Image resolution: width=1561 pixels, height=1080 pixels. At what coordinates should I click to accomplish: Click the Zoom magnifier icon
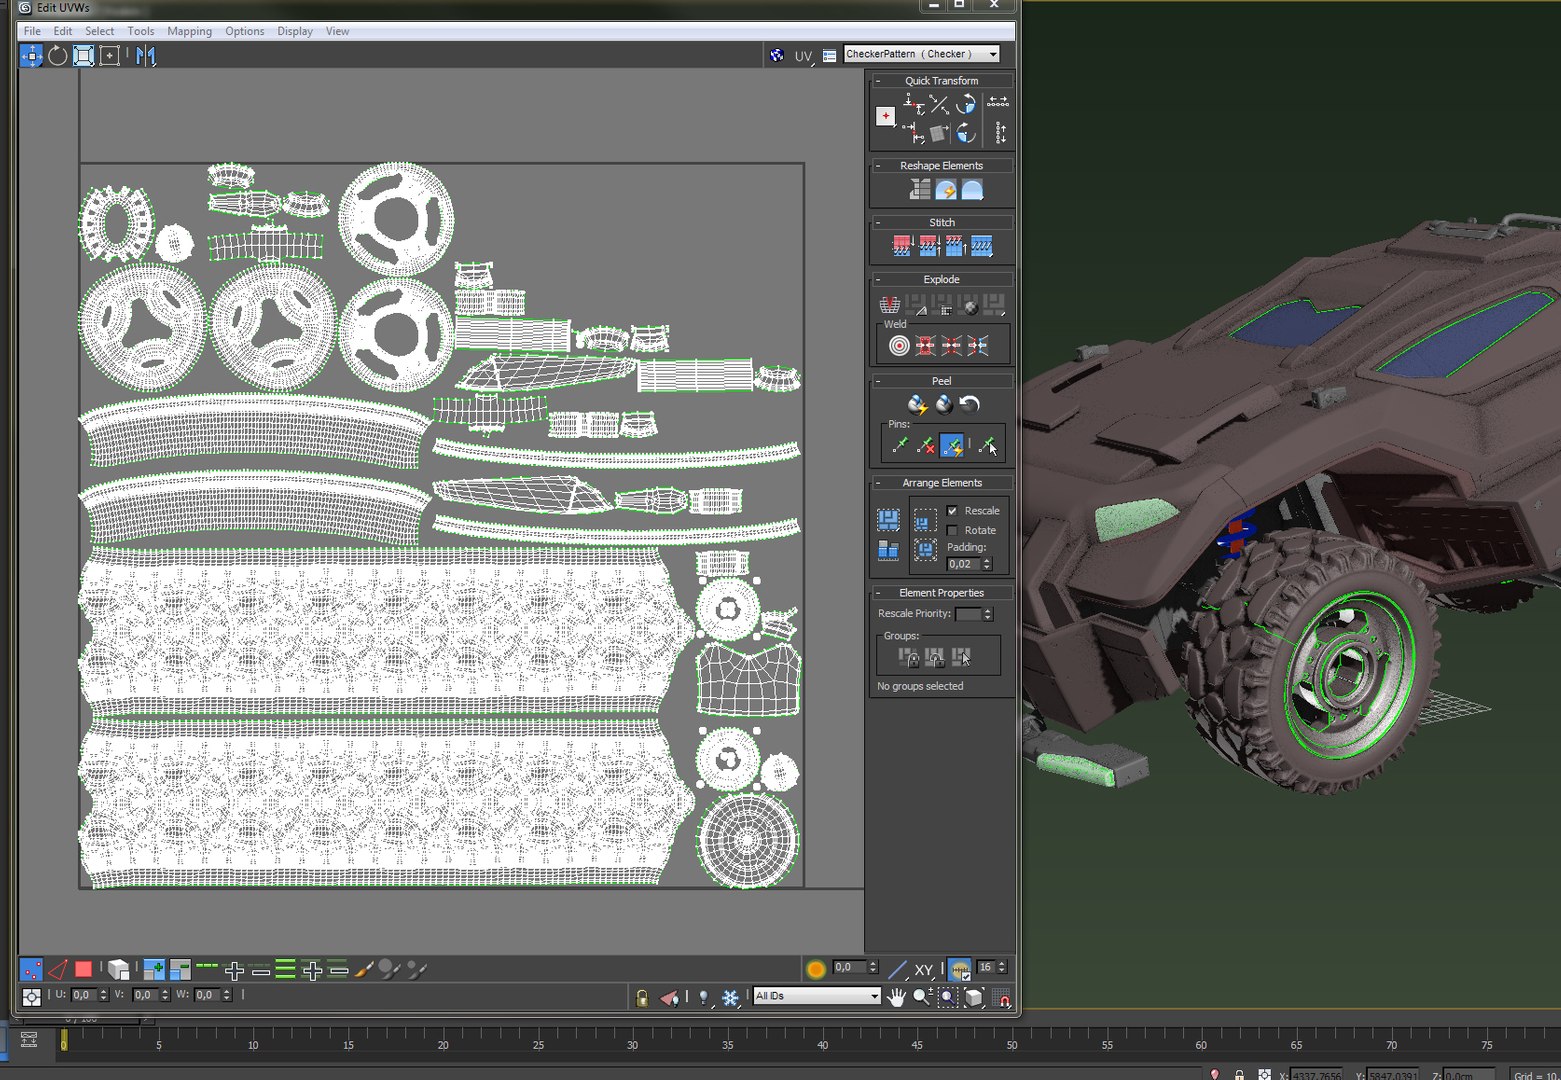922,997
